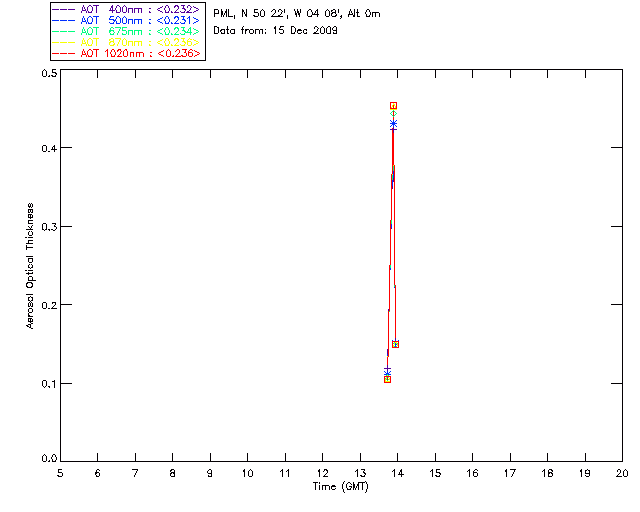The width and height of the screenshot is (640, 512).
Task: Click the x-axis tick label 20
Action: point(622,473)
